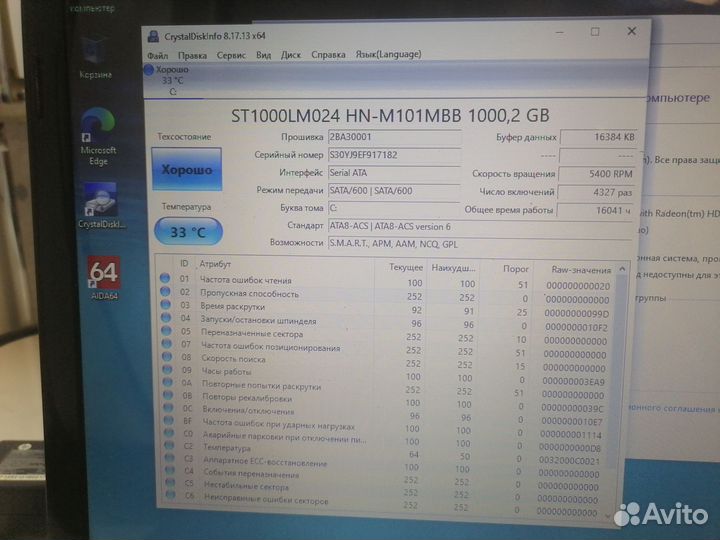The image size is (720, 540).
Task: Click the Интерфейс field Serial ATA
Action: point(394,173)
